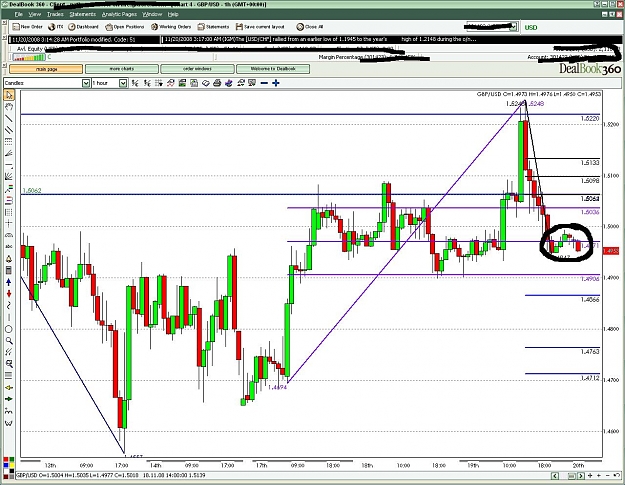Expand the Candles chart type dropdown
The height and width of the screenshot is (485, 625).
tap(86, 83)
